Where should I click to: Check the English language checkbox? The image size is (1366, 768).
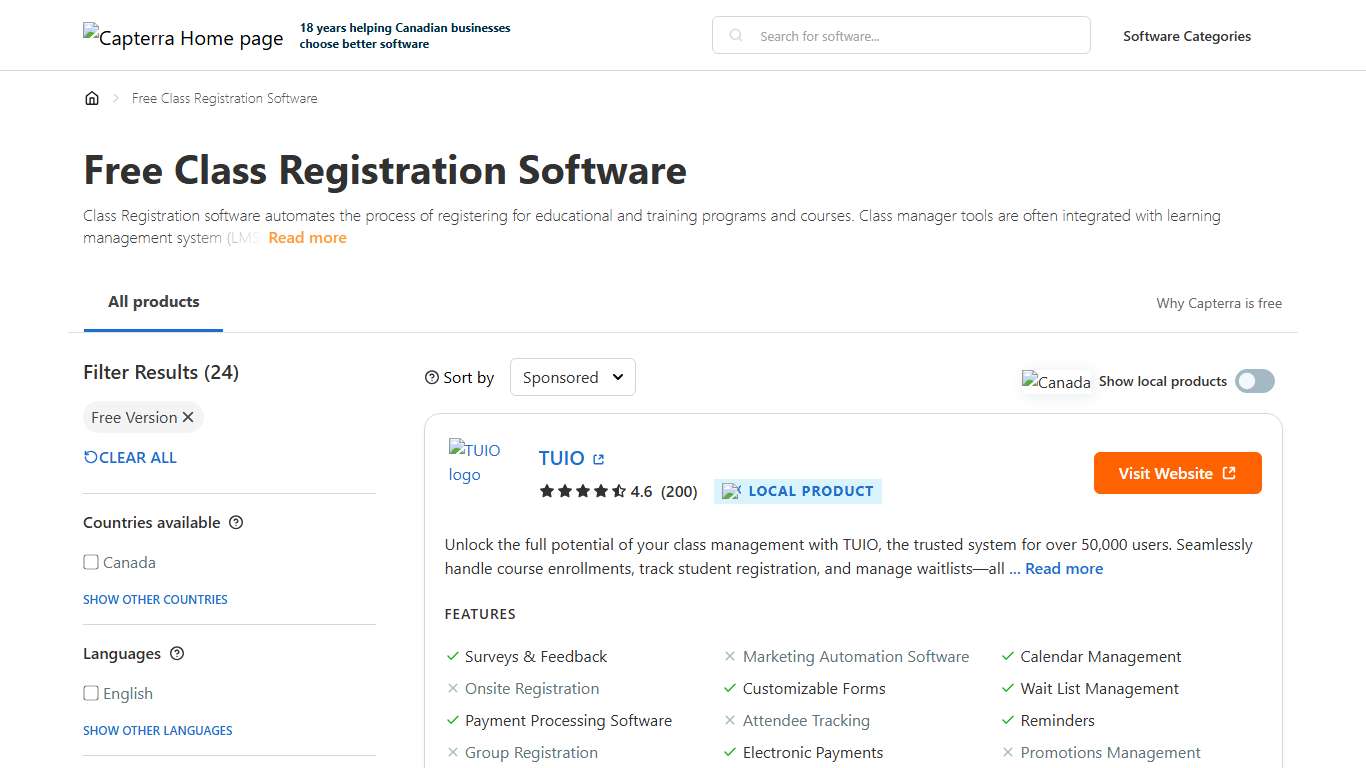click(91, 693)
